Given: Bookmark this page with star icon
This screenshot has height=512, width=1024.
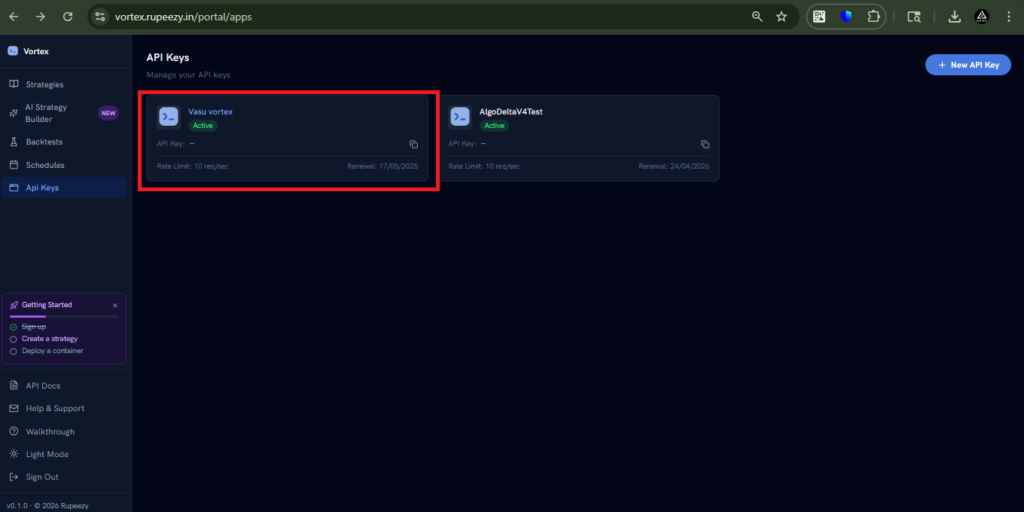Looking at the screenshot, I should (x=781, y=17).
